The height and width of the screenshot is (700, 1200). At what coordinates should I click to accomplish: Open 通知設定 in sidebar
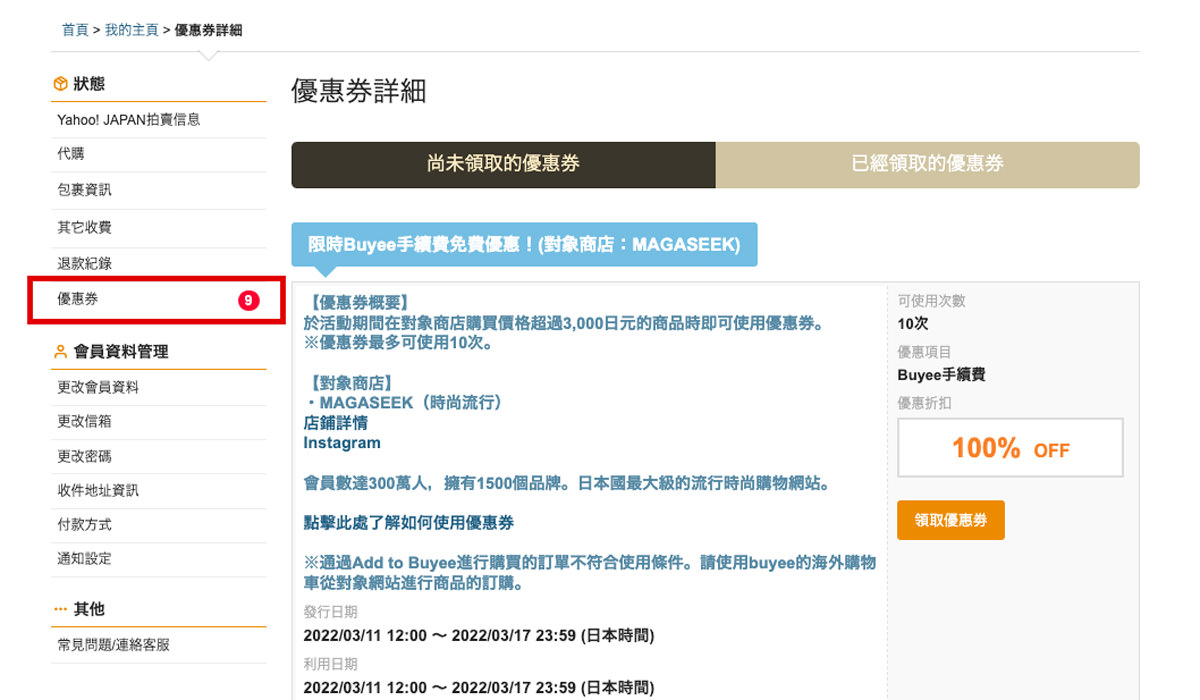[x=84, y=559]
